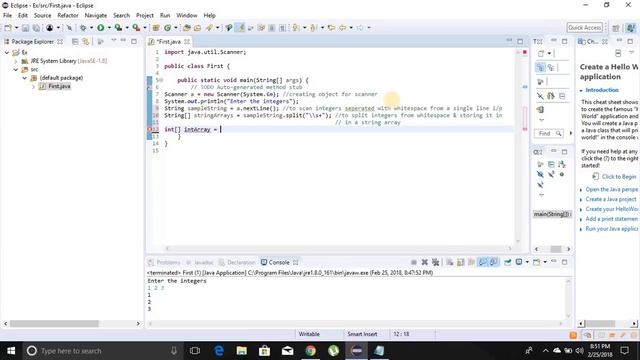Expand the First.java tree node
This screenshot has width=640, height=360.
coord(33,87)
